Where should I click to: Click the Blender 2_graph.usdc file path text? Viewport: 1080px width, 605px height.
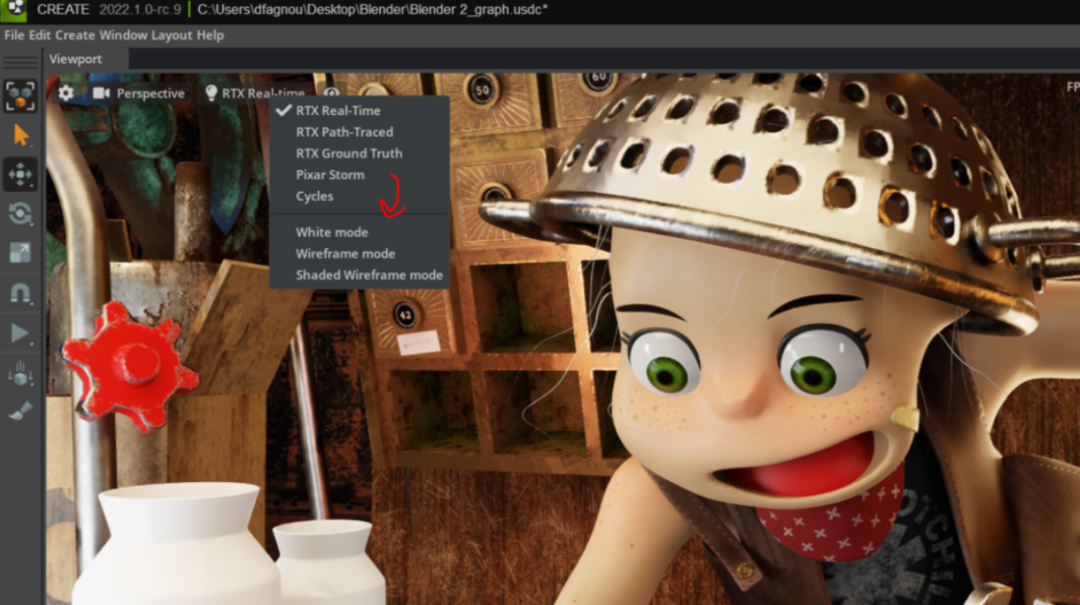(x=372, y=10)
